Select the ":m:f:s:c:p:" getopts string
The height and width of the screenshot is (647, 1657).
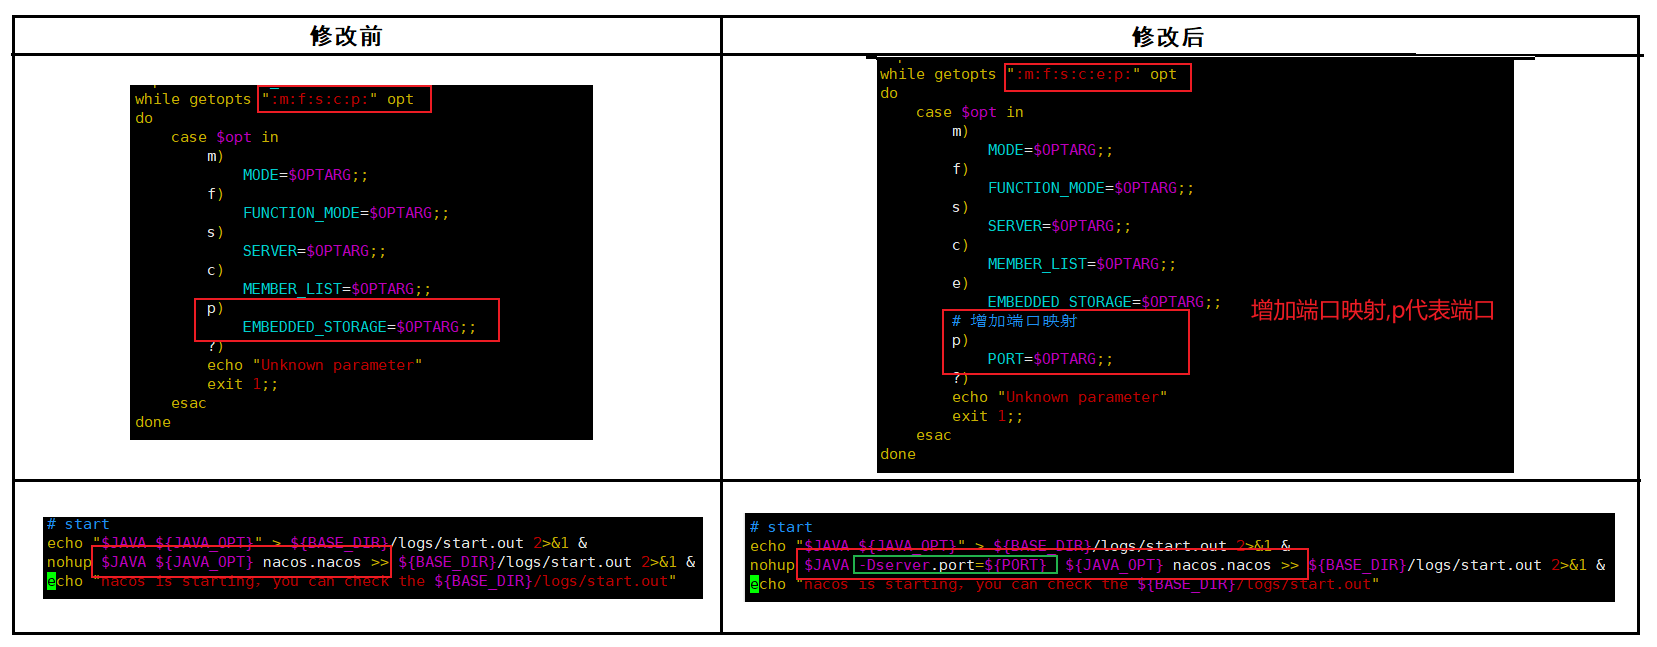tap(319, 99)
